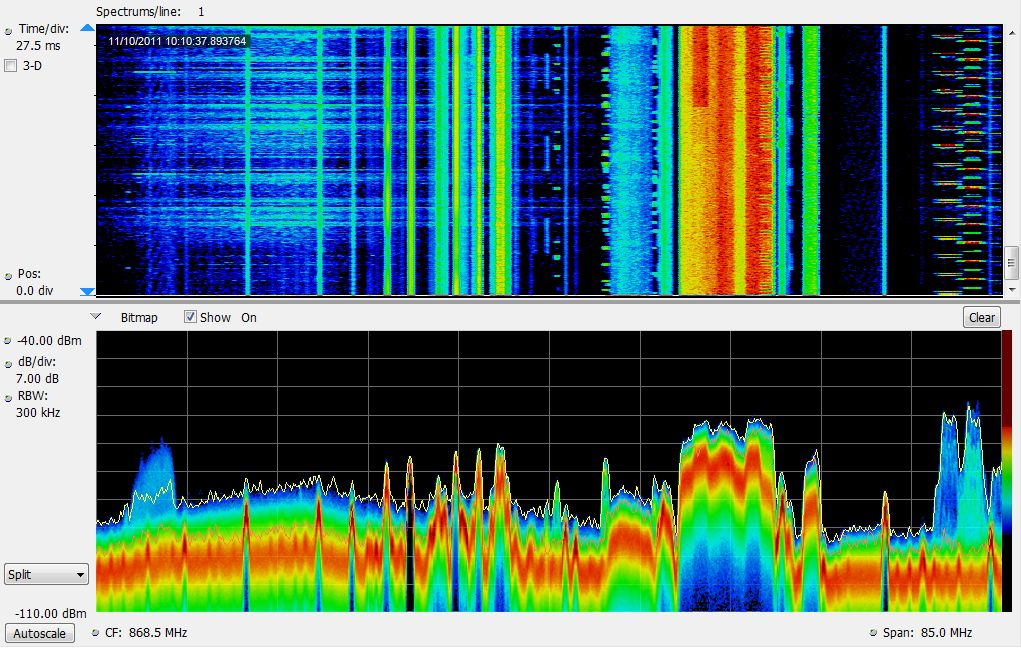Click the blue down triangle at spectrogram bottom

point(87,291)
